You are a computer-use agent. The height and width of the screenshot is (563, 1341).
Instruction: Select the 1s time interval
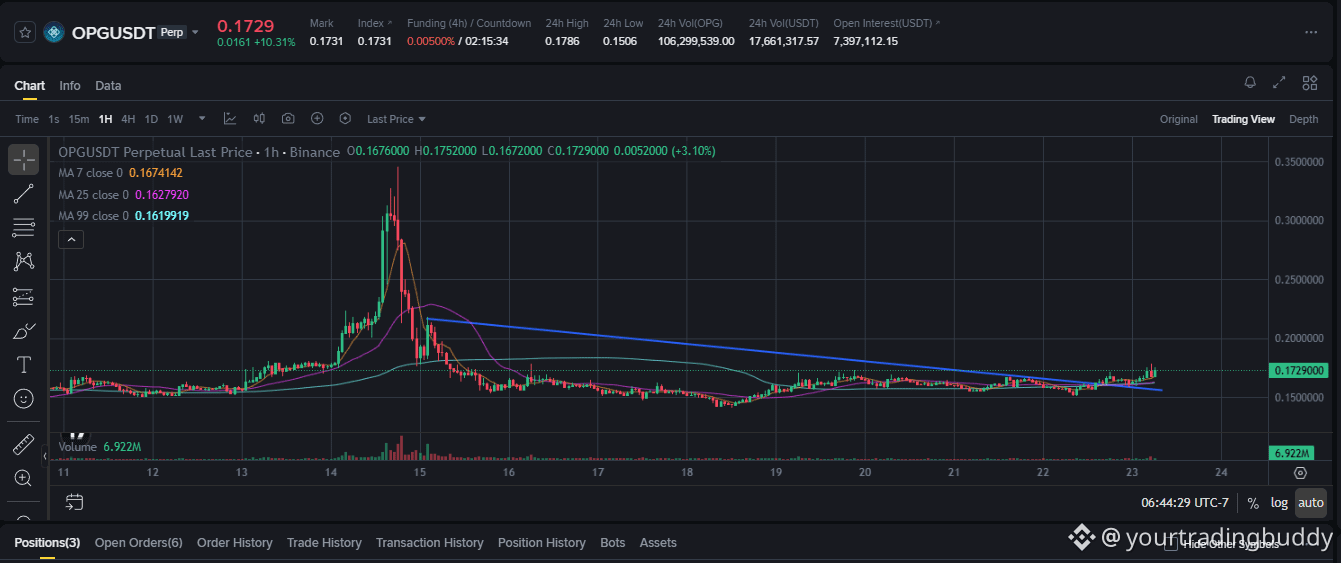coord(54,119)
